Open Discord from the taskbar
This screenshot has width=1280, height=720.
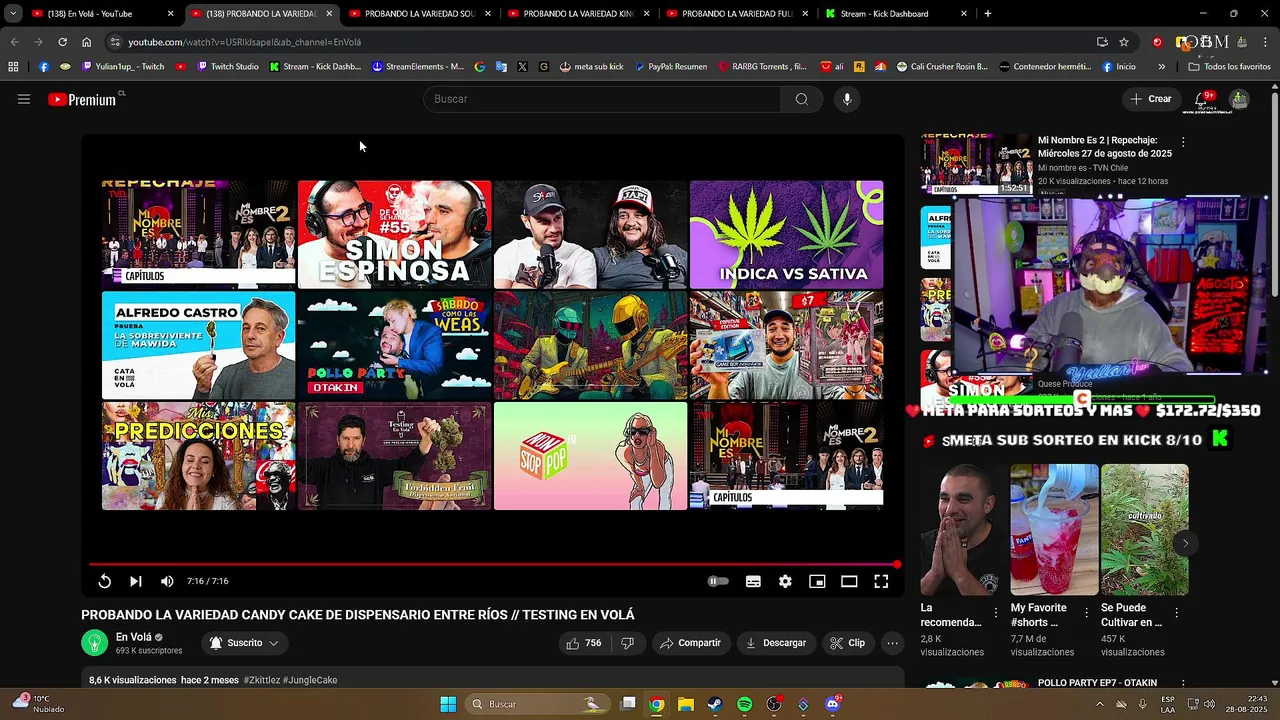point(833,704)
